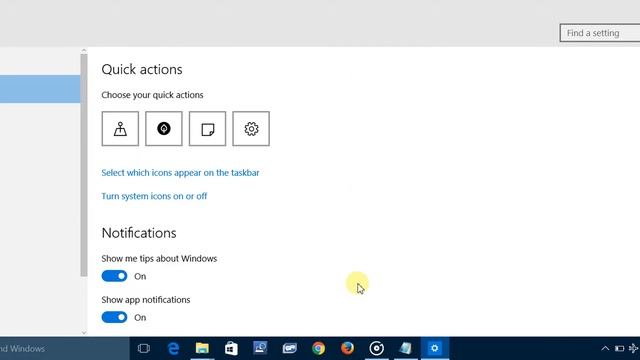Image resolution: width=640 pixels, height=360 pixels.
Task: Click the active Settings gear taskbar icon
Action: 435,349
